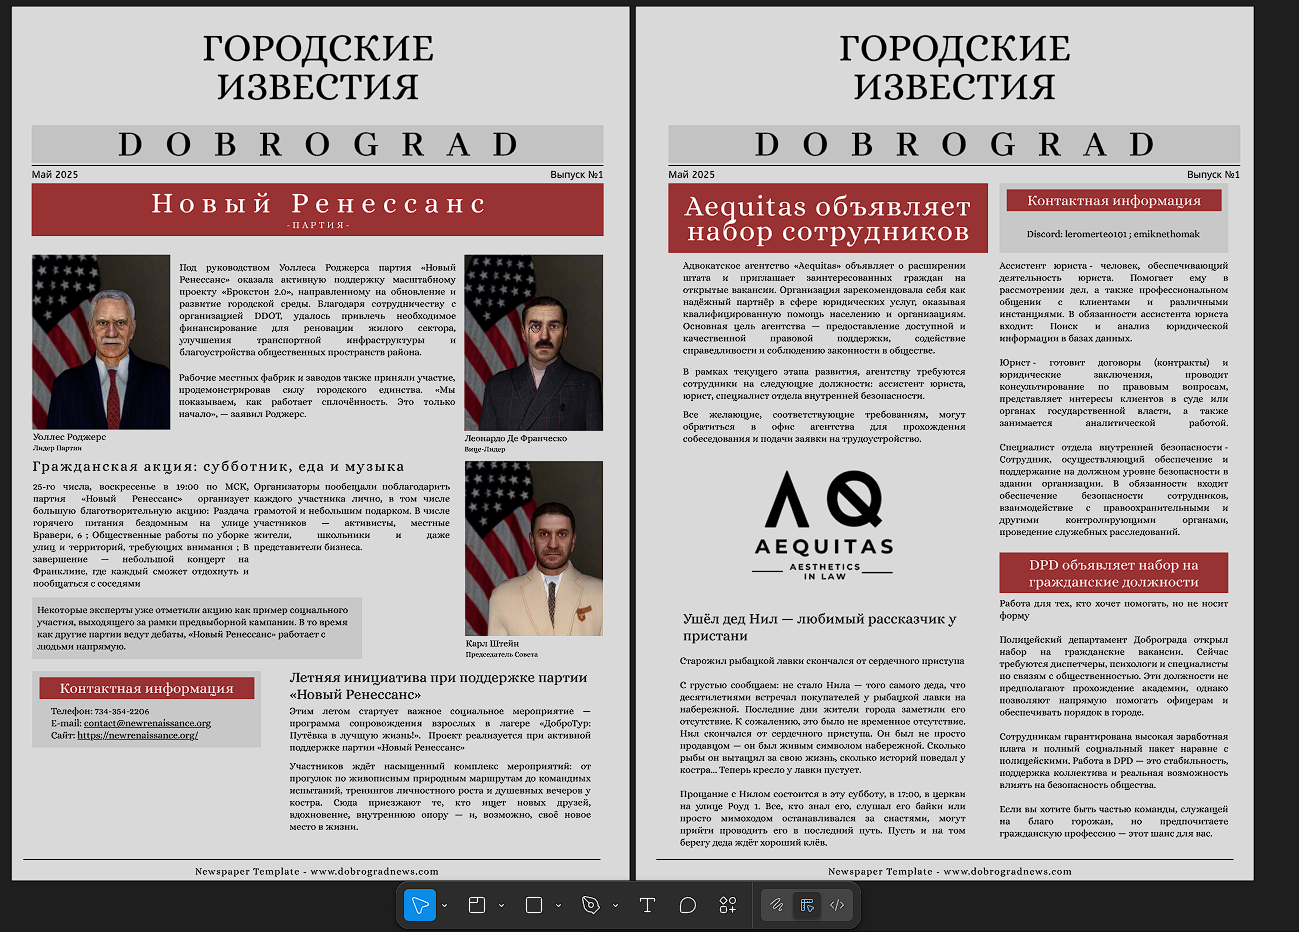
Task: Open the shape tool dropdown arrow
Action: (558, 905)
